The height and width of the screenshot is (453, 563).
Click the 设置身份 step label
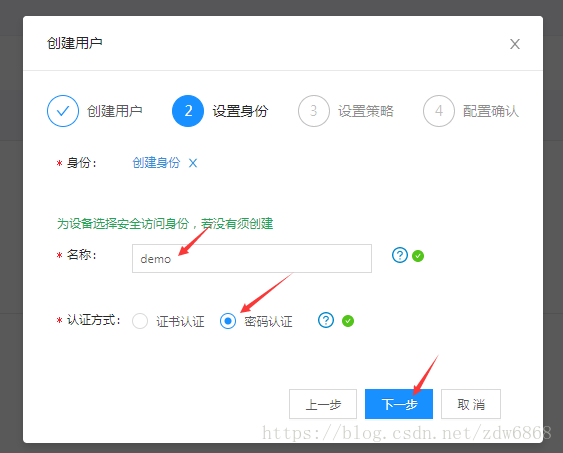(x=240, y=111)
